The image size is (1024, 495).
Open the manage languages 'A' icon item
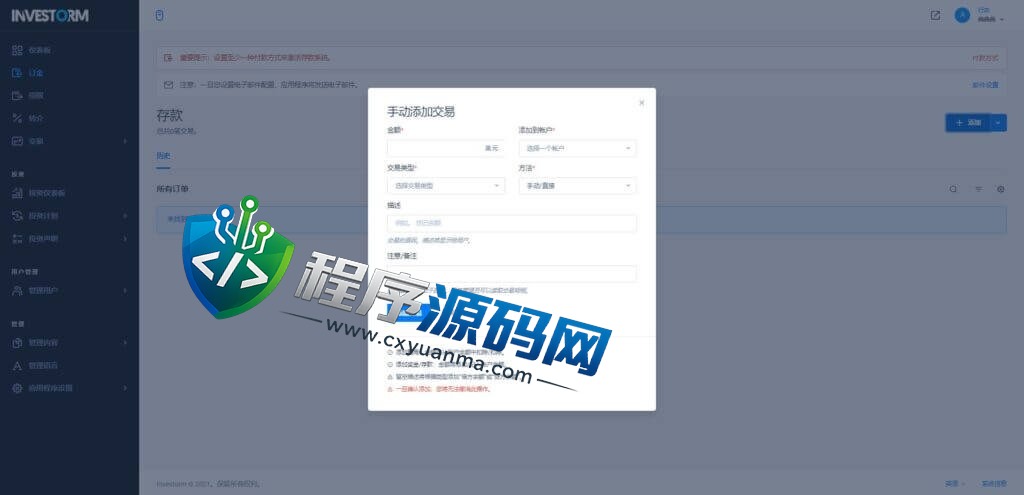tap(18, 365)
